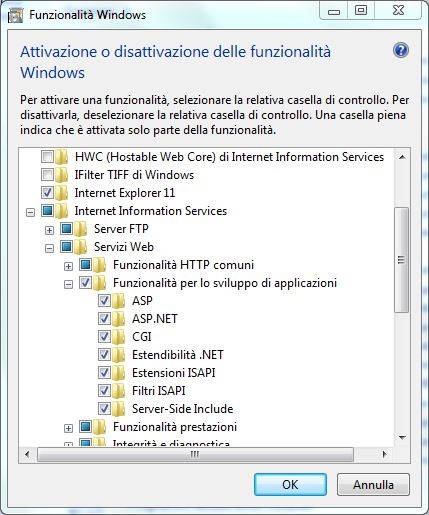Click the folder icon beside CGI
This screenshot has width=429, height=515.
118,337
